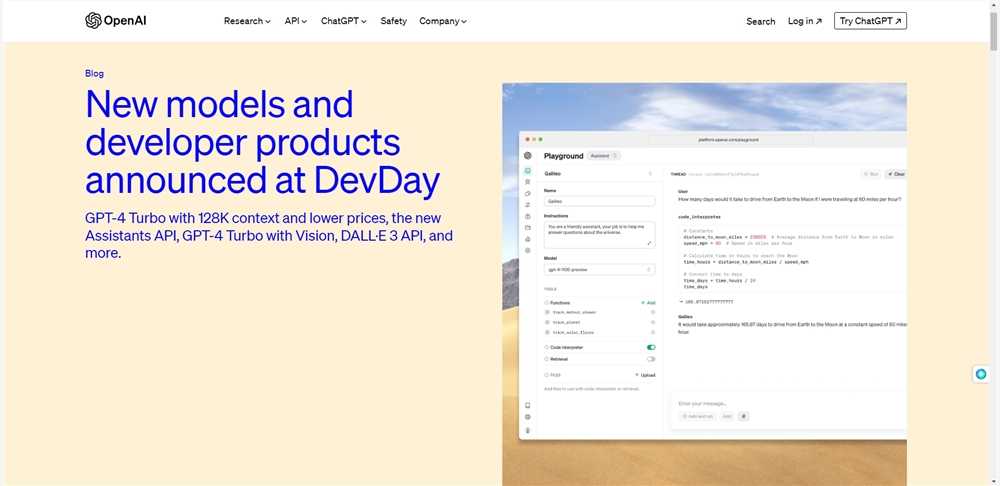Screen dimensions: 1000x486
Task: Click the Try ChatGPT button
Action: tap(871, 21)
